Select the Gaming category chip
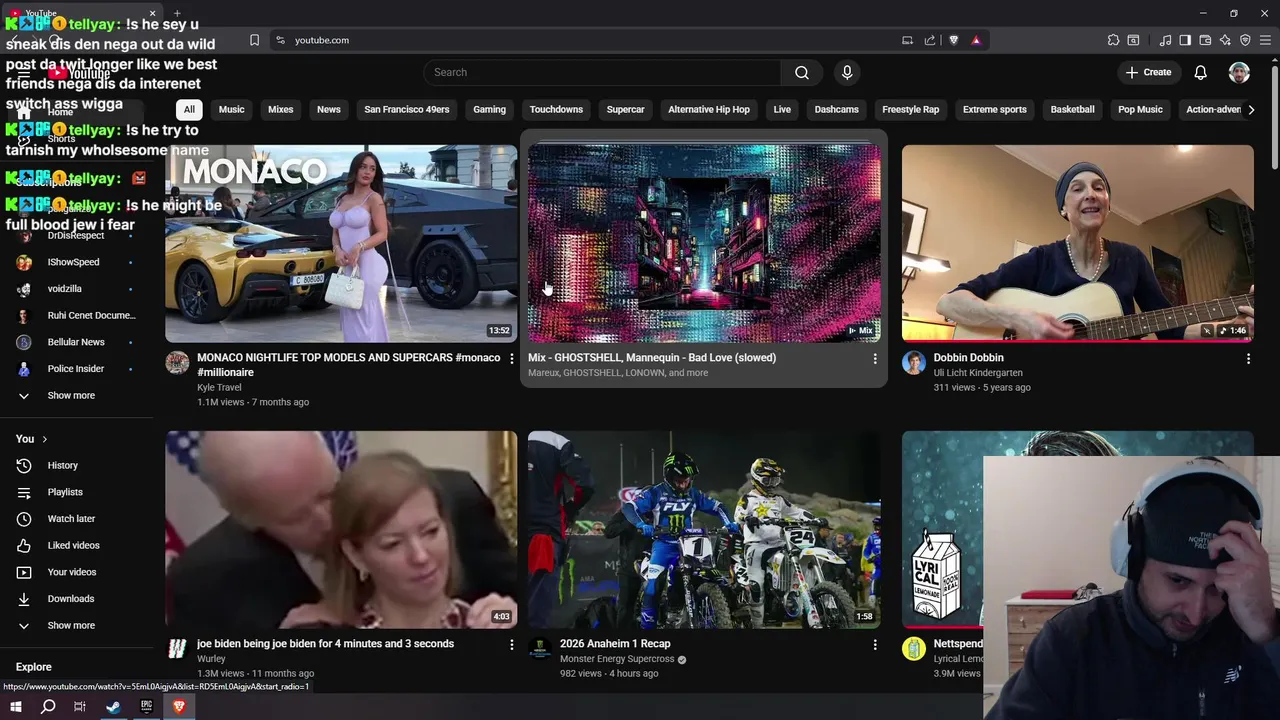 (x=489, y=109)
